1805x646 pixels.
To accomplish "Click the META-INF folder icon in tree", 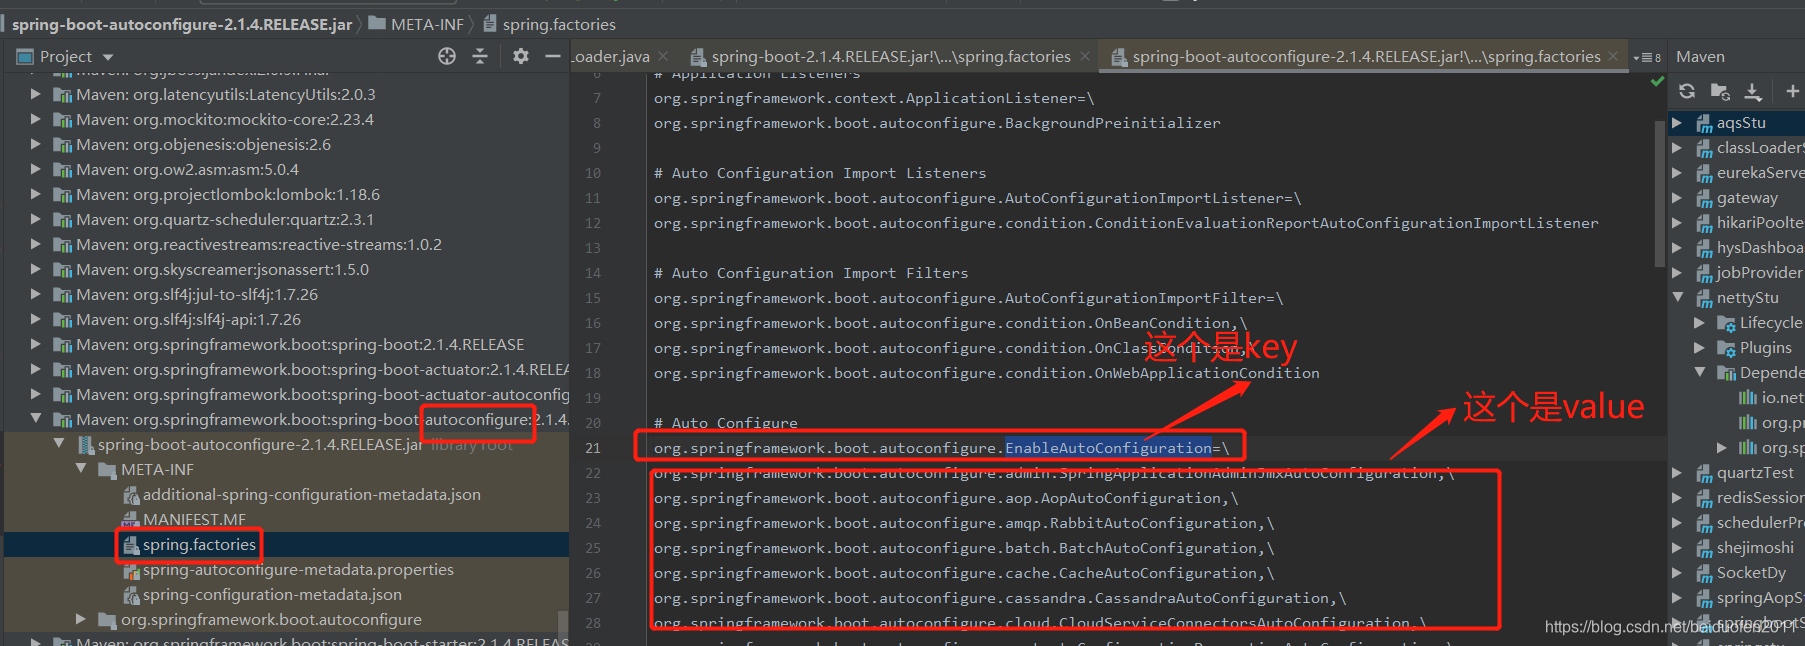I will tap(108, 470).
